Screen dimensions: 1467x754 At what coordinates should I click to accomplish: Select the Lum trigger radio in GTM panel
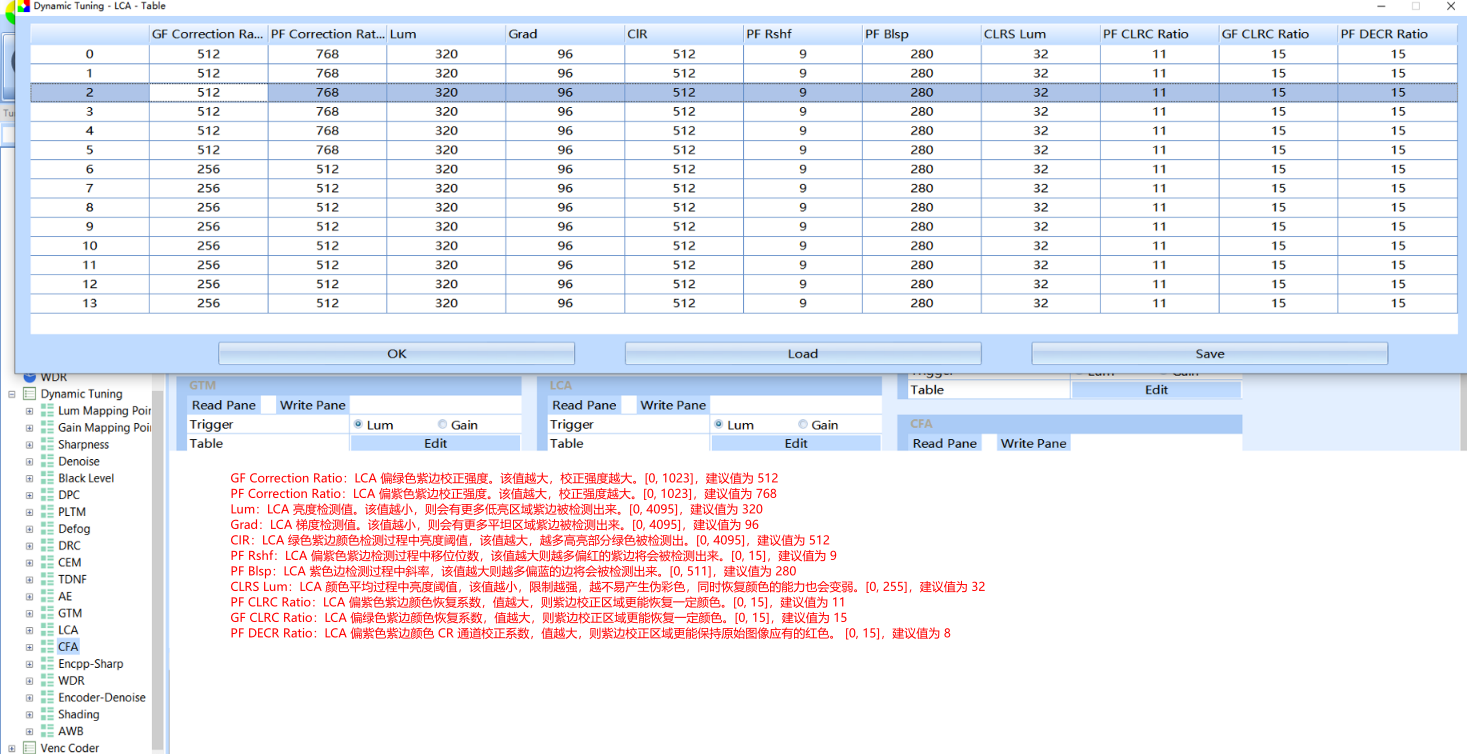click(358, 424)
